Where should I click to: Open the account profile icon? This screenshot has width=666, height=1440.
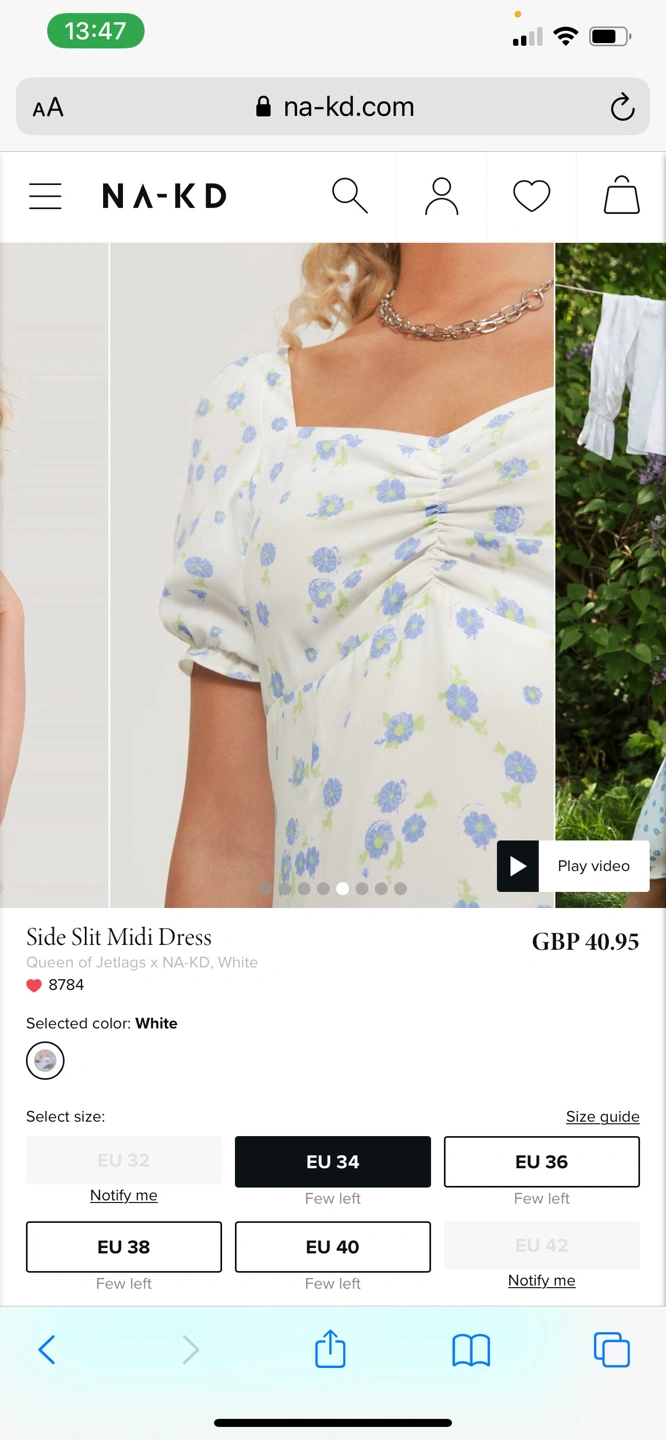click(441, 196)
